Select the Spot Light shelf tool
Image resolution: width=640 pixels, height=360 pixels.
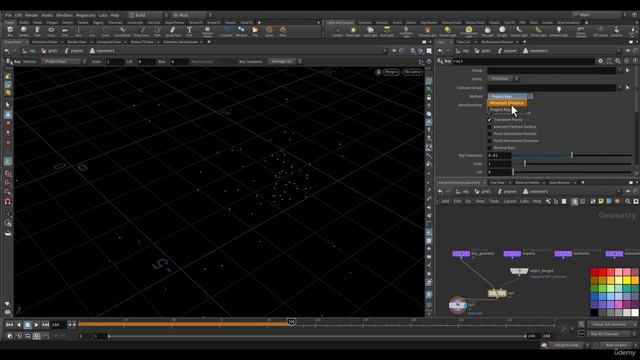coord(370,31)
